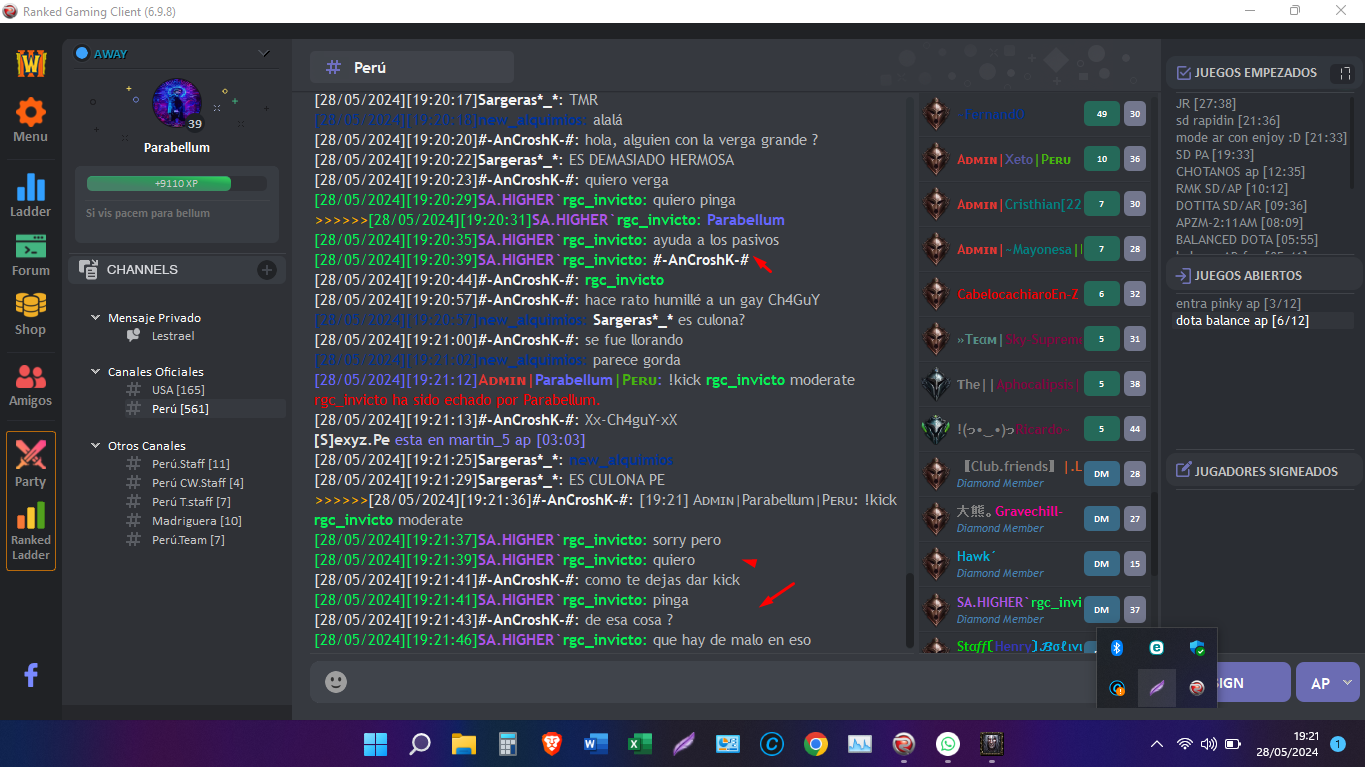Open the Calculator taskbar icon
Image resolution: width=1365 pixels, height=767 pixels.
[508, 744]
